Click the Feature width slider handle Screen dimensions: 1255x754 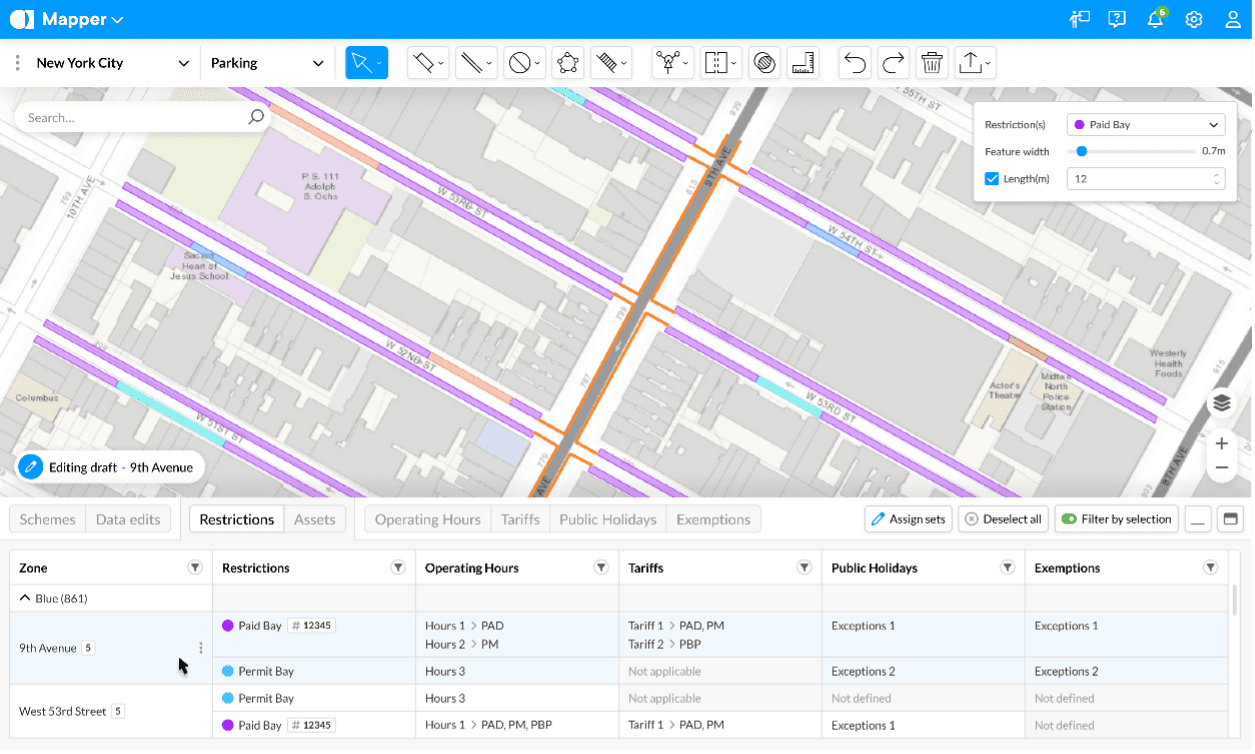(1081, 151)
